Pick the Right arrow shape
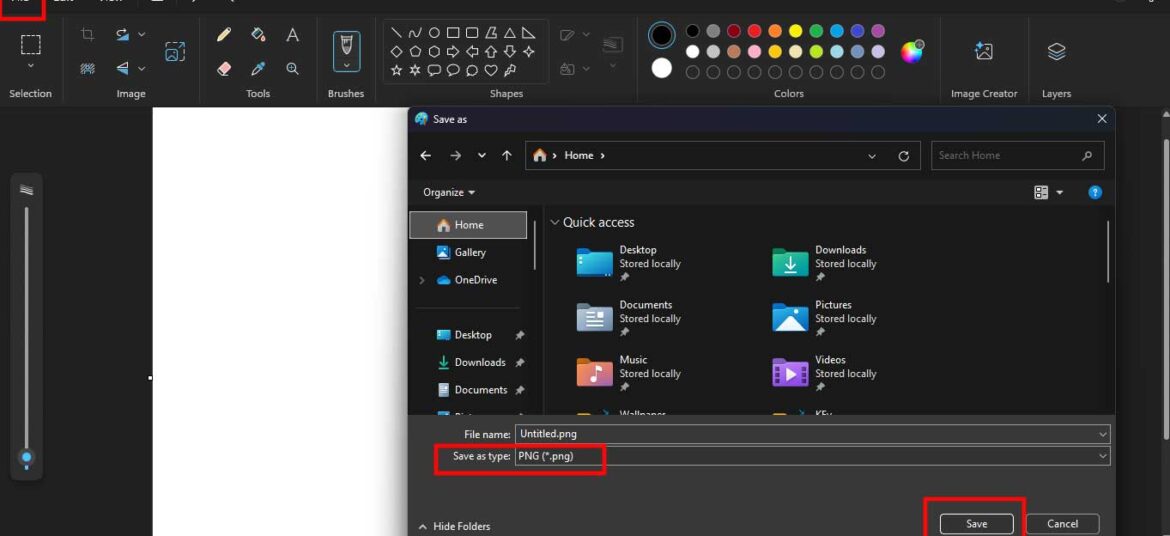Screen dimensions: 1170x536 453,52
